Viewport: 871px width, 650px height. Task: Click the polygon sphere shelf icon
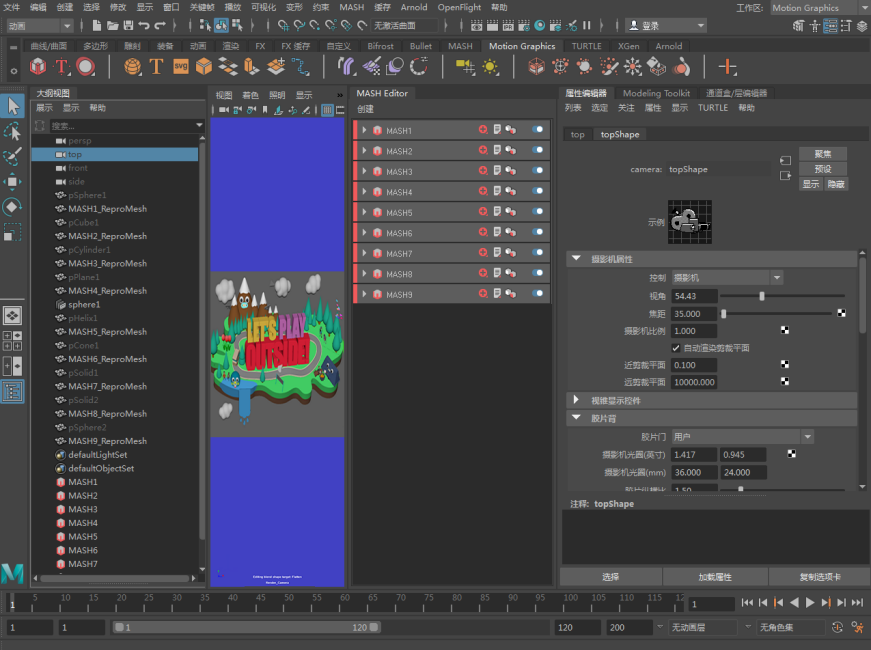click(132, 67)
